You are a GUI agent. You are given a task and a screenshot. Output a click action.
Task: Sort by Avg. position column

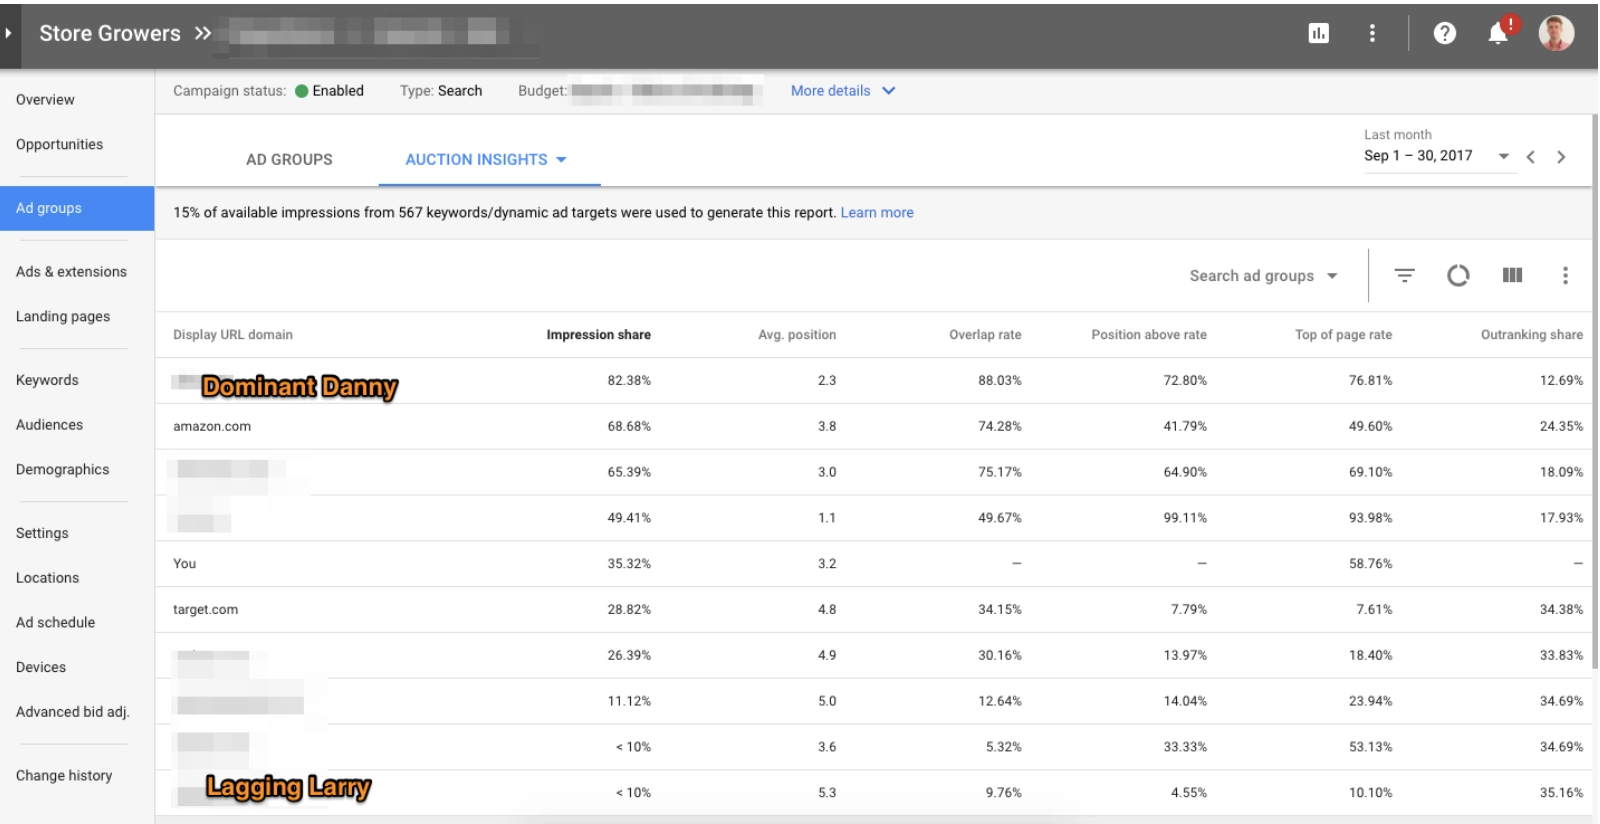[797, 335]
